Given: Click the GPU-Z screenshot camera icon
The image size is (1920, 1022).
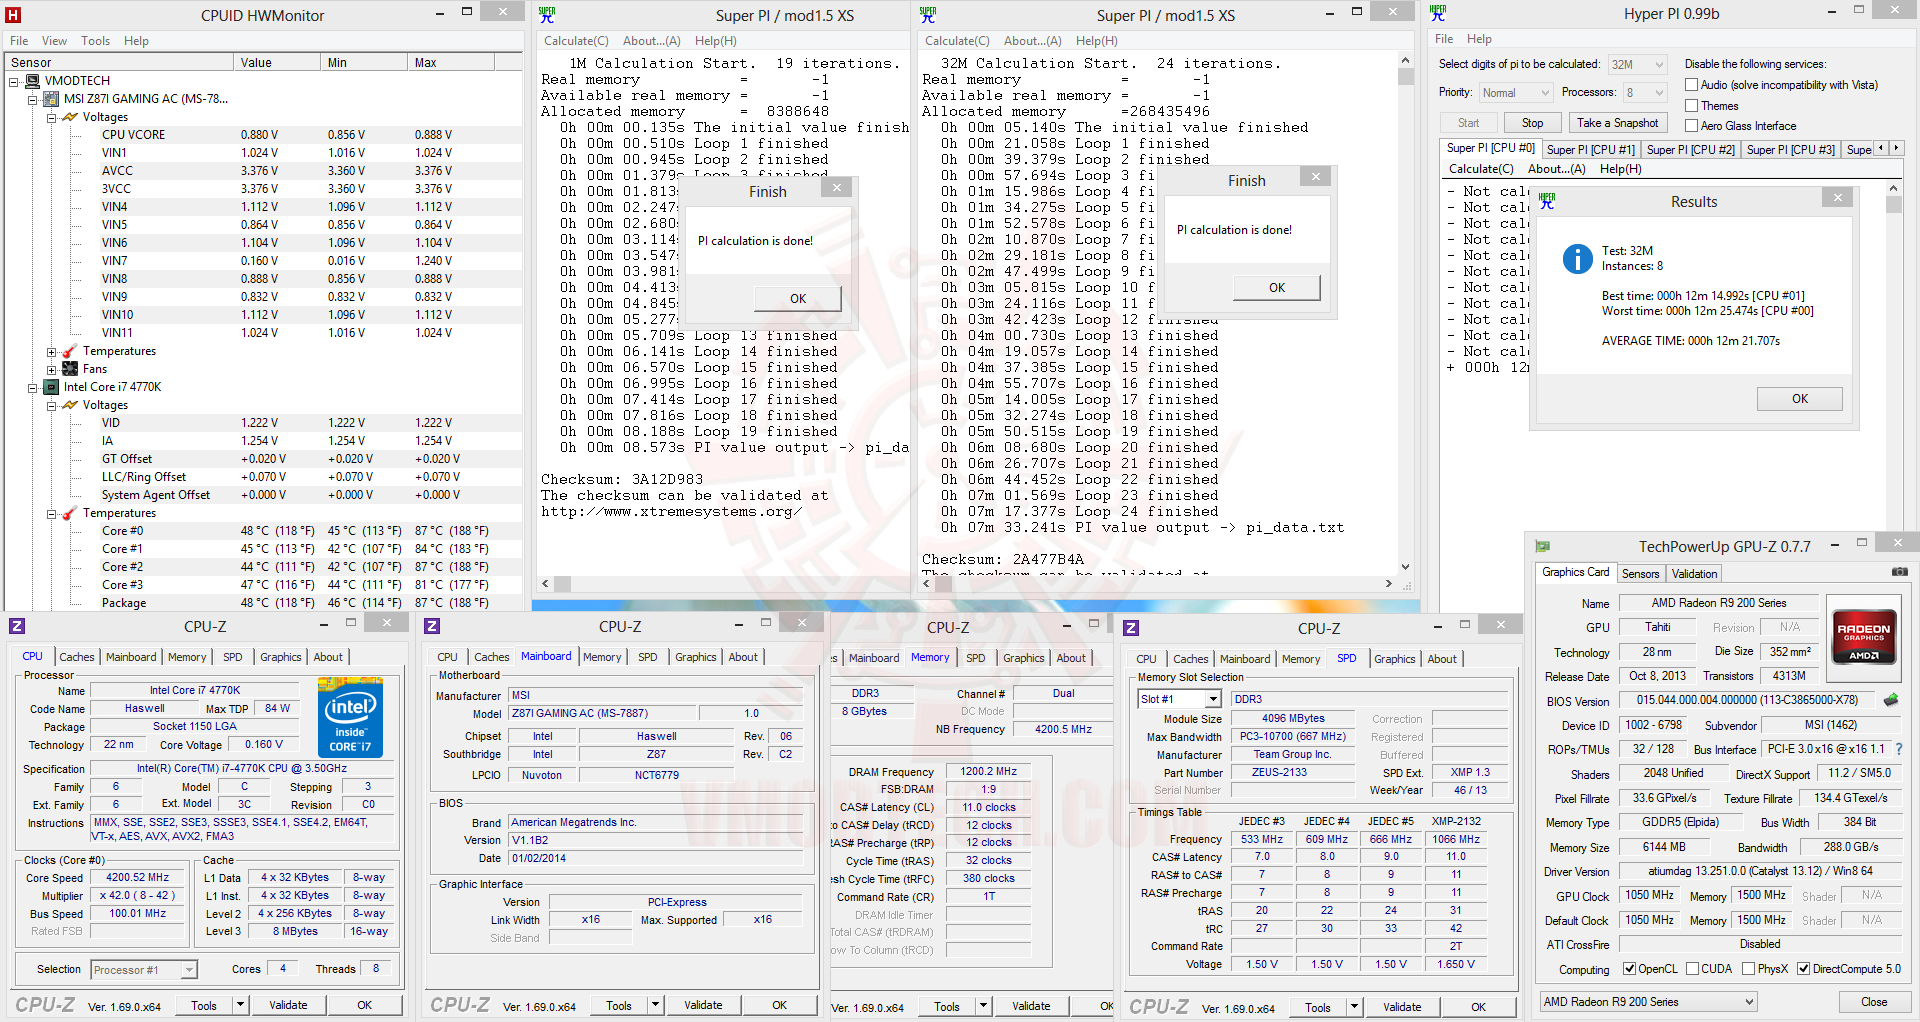Looking at the screenshot, I should (1899, 572).
